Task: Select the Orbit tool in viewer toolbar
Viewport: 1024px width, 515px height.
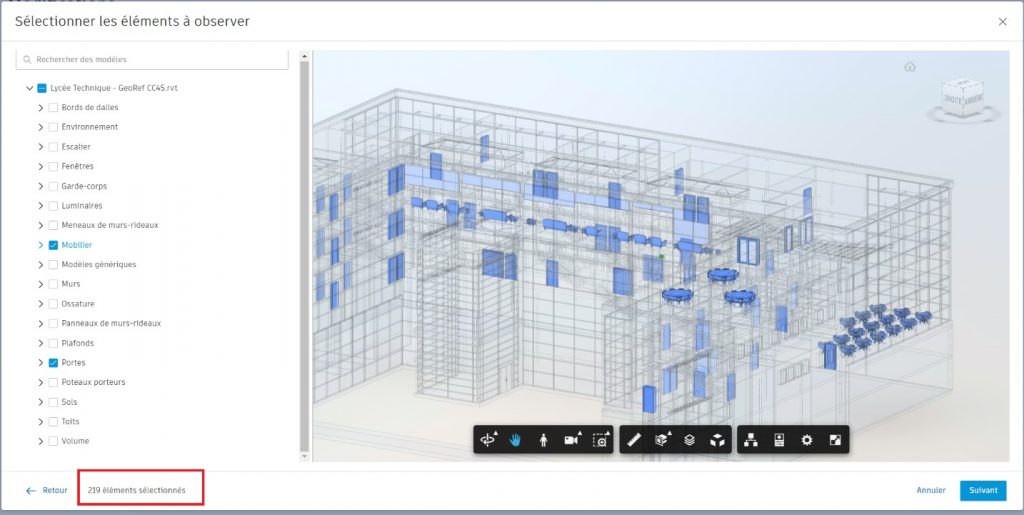Action: [489, 440]
